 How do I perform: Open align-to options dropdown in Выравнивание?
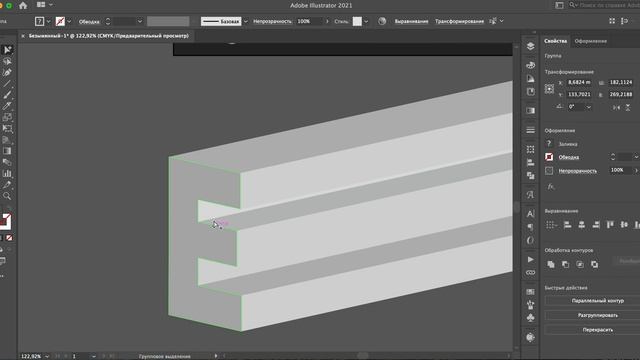(551, 225)
